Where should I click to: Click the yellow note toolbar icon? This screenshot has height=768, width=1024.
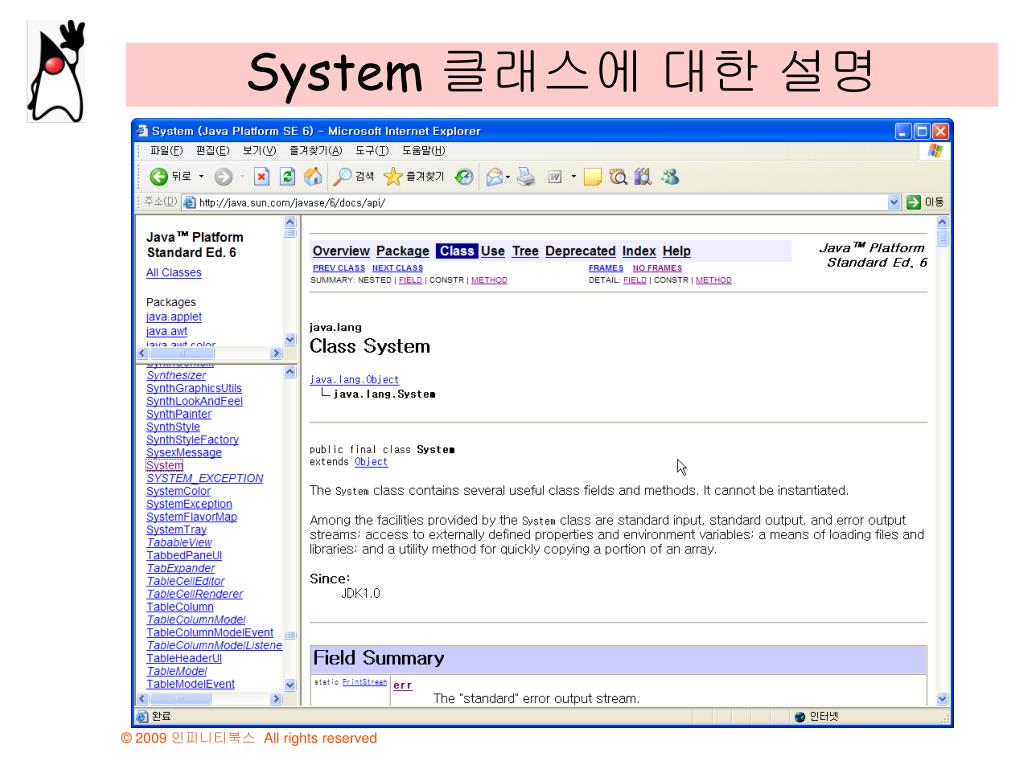[592, 176]
